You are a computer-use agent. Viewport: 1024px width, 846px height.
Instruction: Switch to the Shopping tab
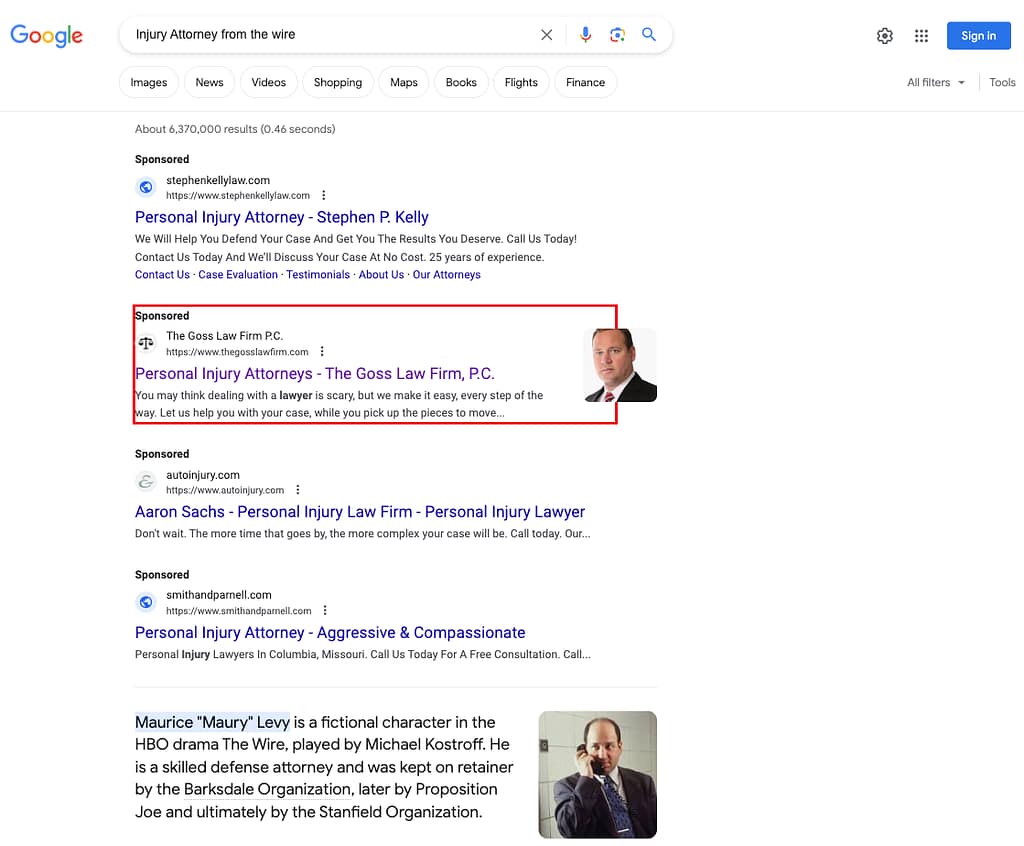[x=338, y=82]
